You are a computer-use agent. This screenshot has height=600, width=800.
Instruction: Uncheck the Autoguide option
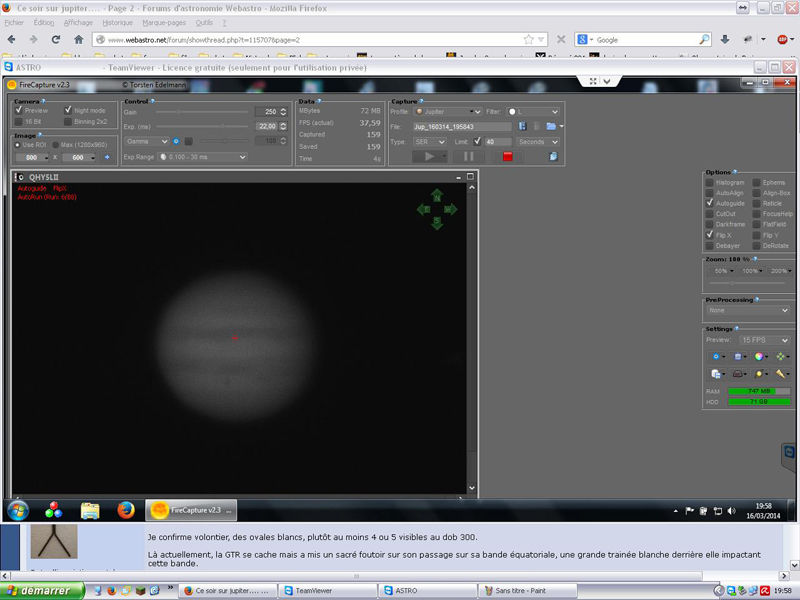(710, 203)
